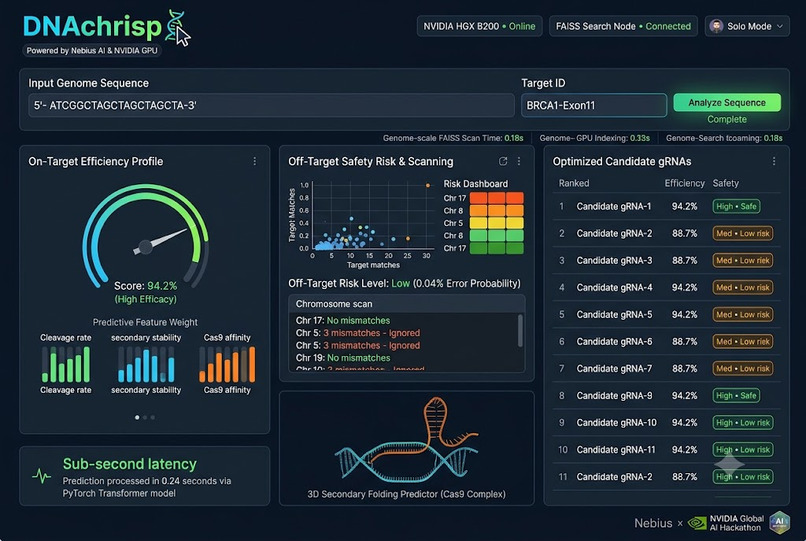Select the third carousel dot under feature weights

click(153, 417)
